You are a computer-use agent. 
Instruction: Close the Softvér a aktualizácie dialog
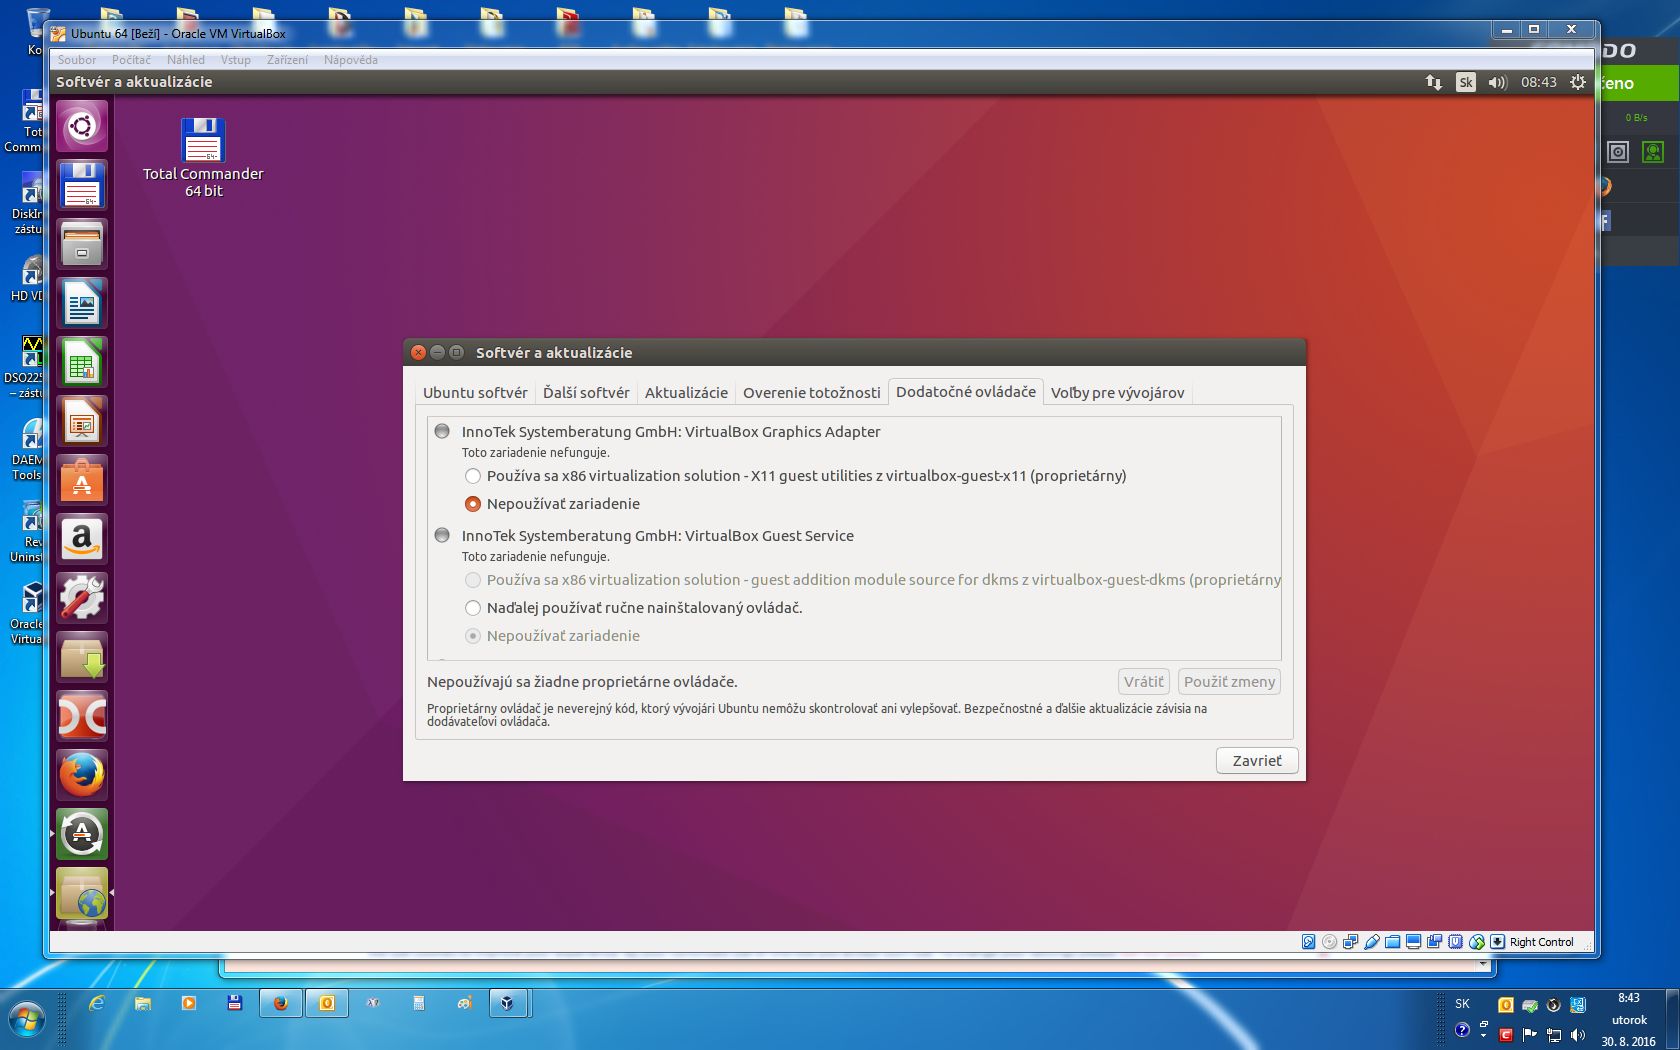[x=419, y=352]
